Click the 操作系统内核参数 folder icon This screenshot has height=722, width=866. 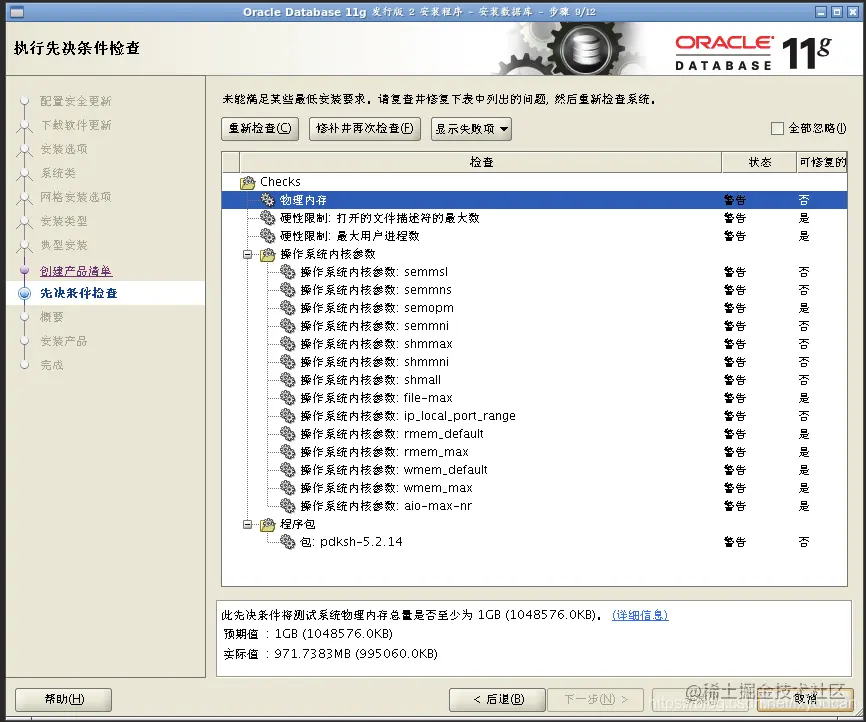click(x=268, y=254)
